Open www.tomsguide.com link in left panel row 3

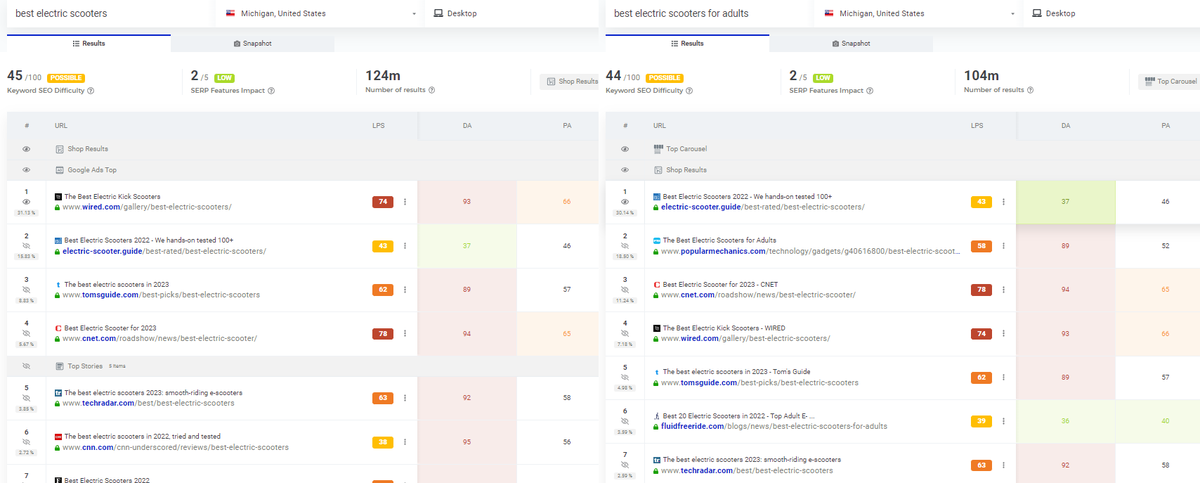point(161,295)
